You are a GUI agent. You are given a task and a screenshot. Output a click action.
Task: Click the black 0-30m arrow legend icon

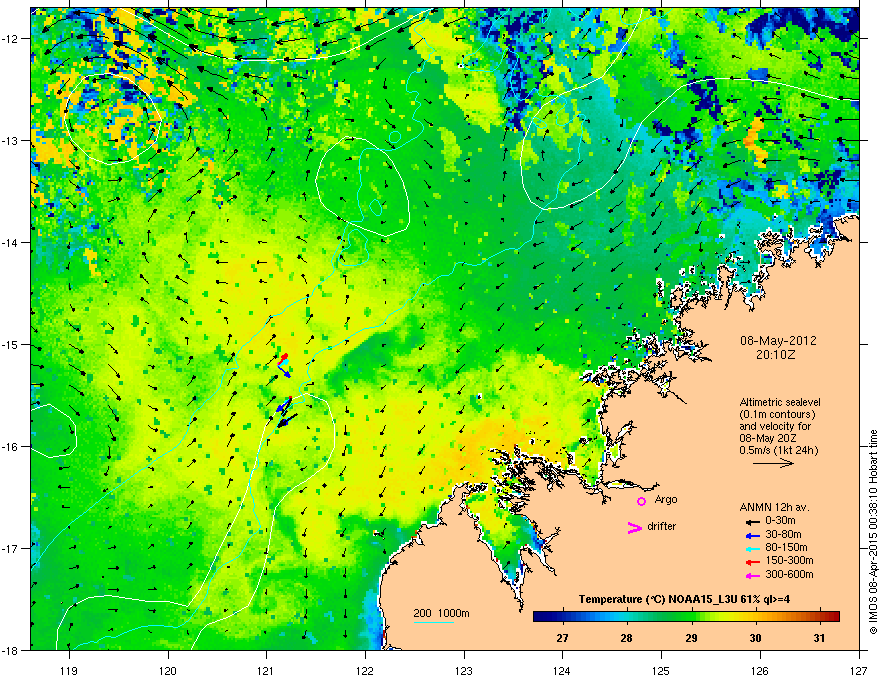coord(753,522)
